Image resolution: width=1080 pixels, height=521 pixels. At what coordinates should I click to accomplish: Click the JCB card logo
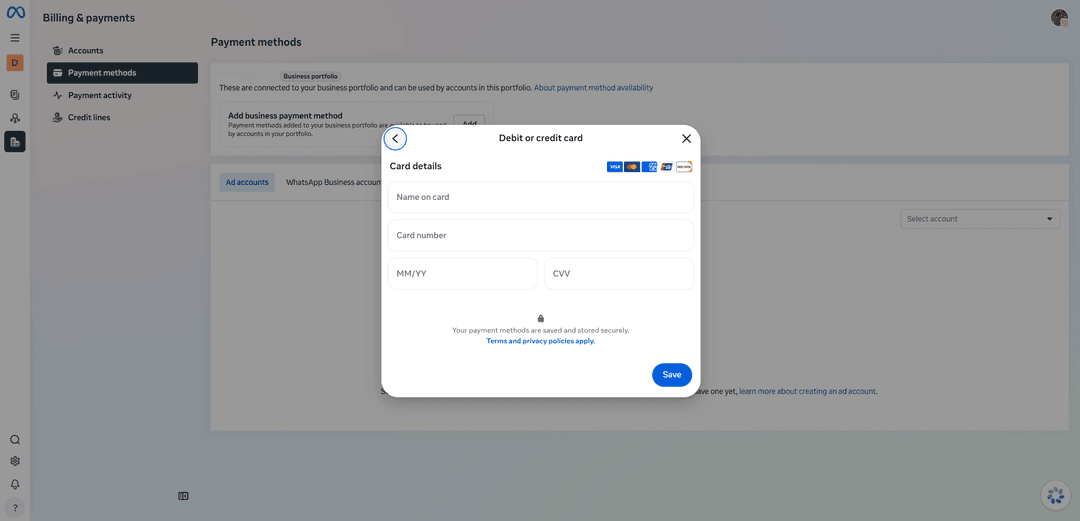[666, 167]
